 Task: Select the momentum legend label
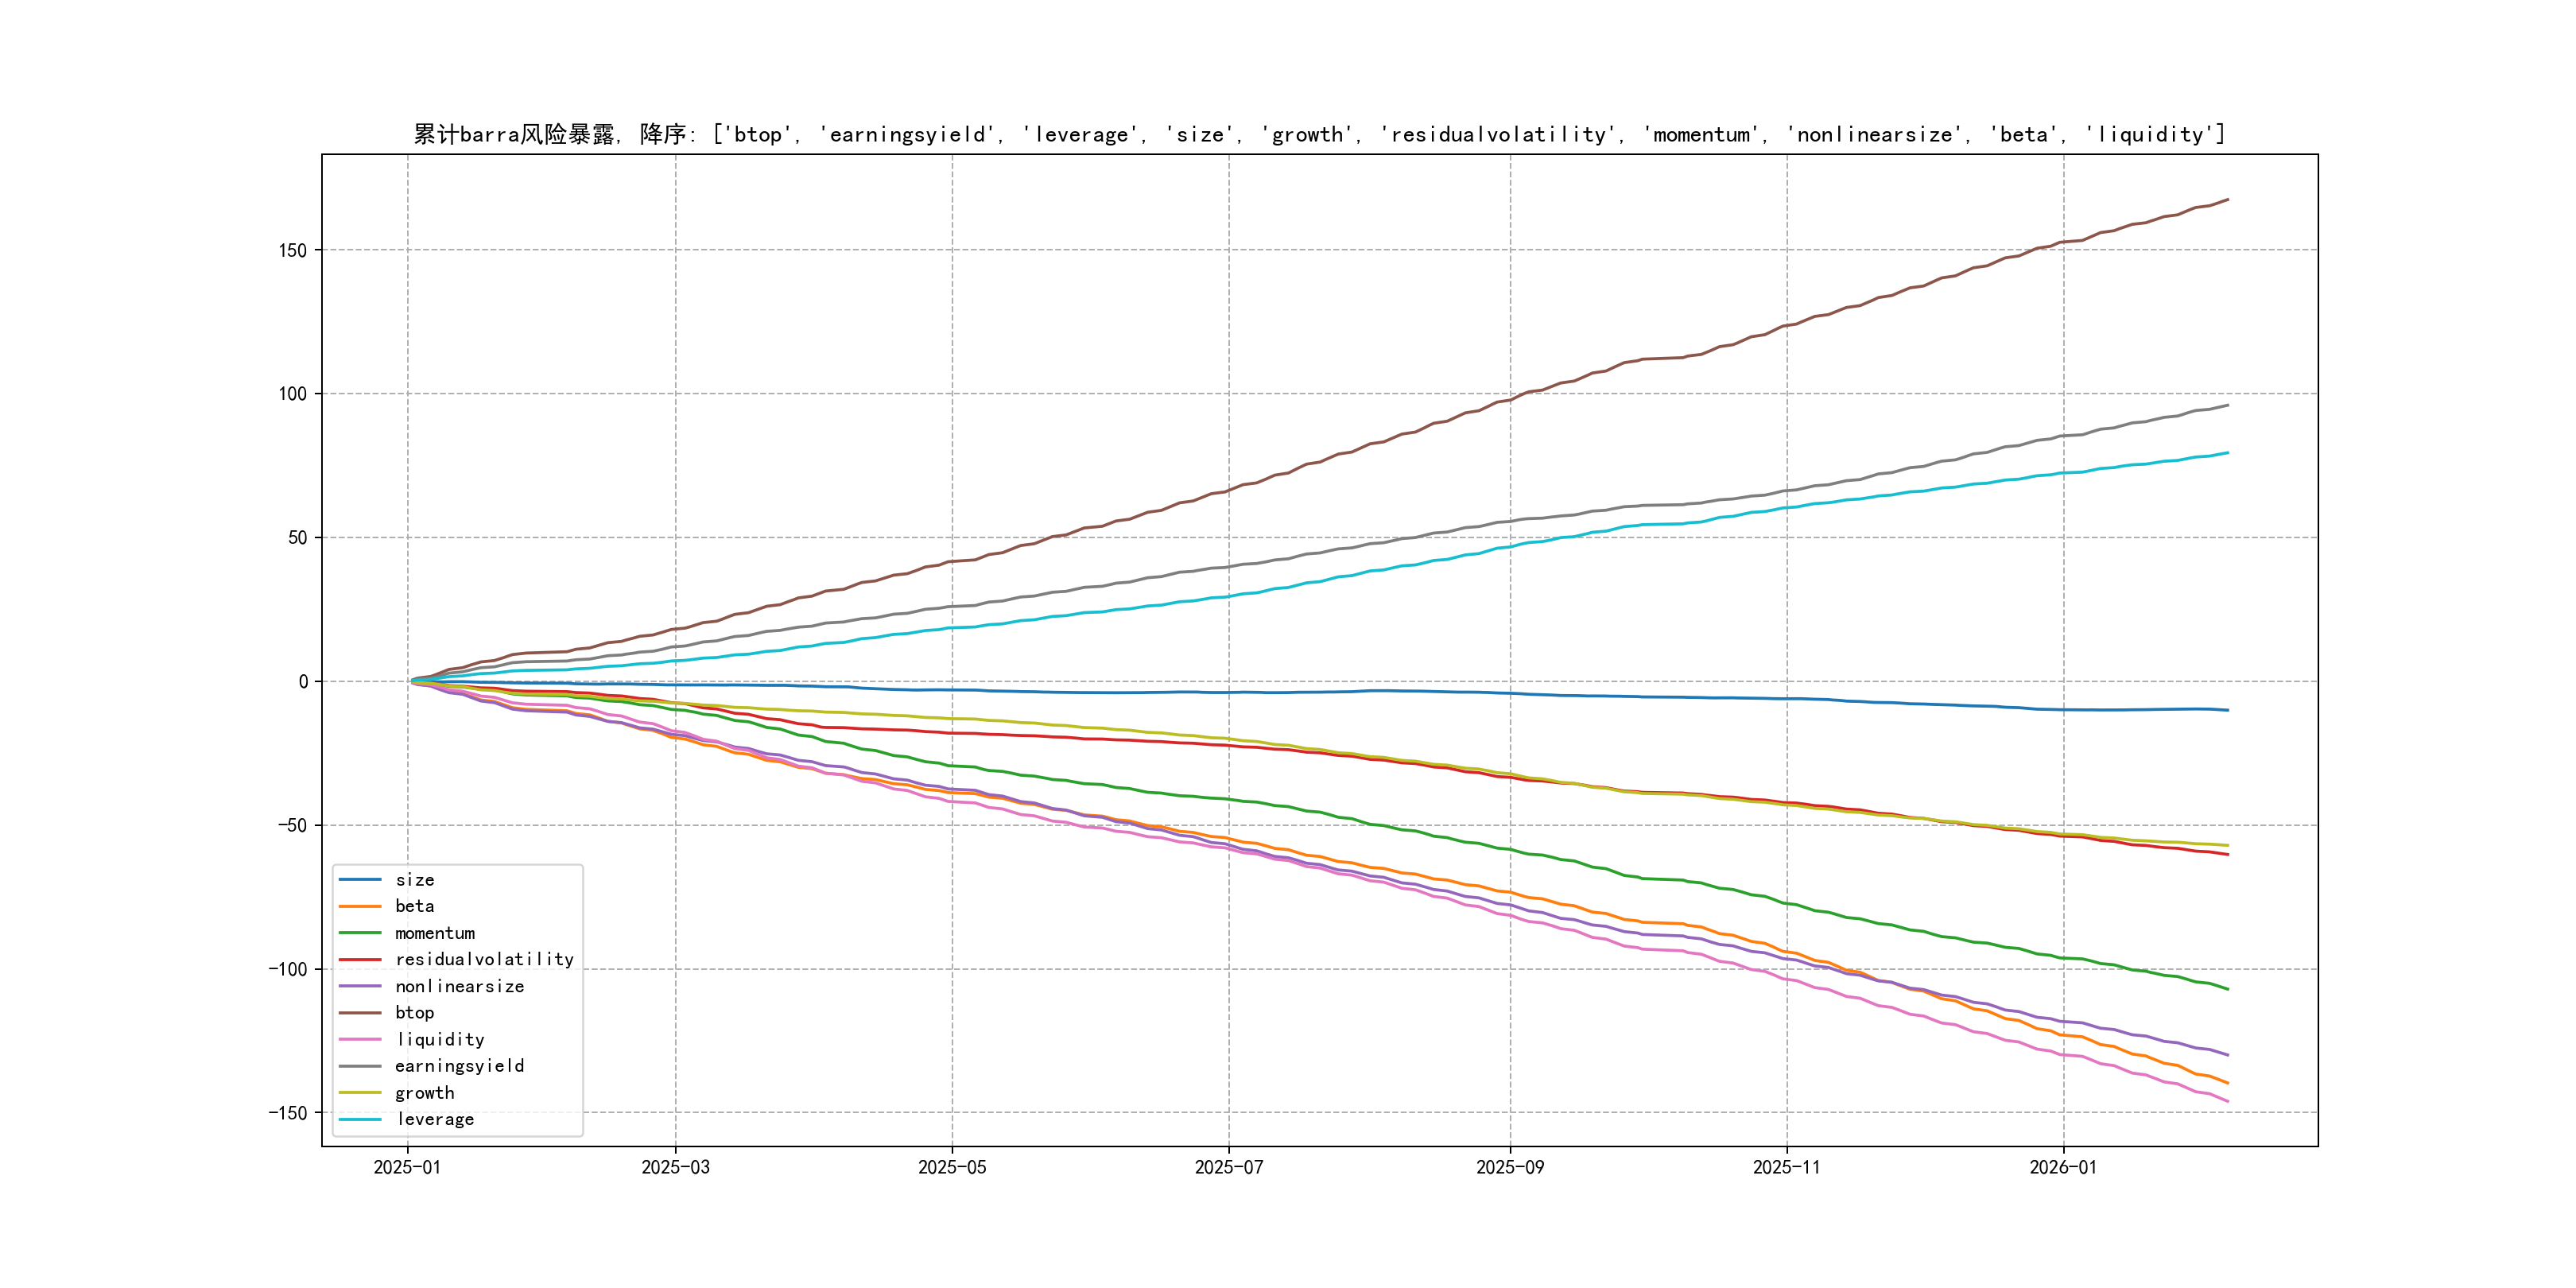[434, 933]
